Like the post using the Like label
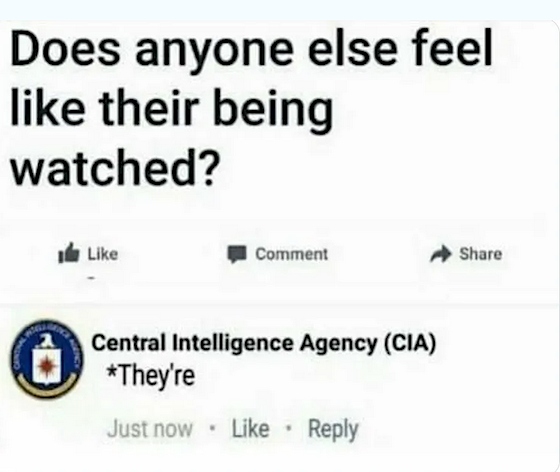 point(103,254)
